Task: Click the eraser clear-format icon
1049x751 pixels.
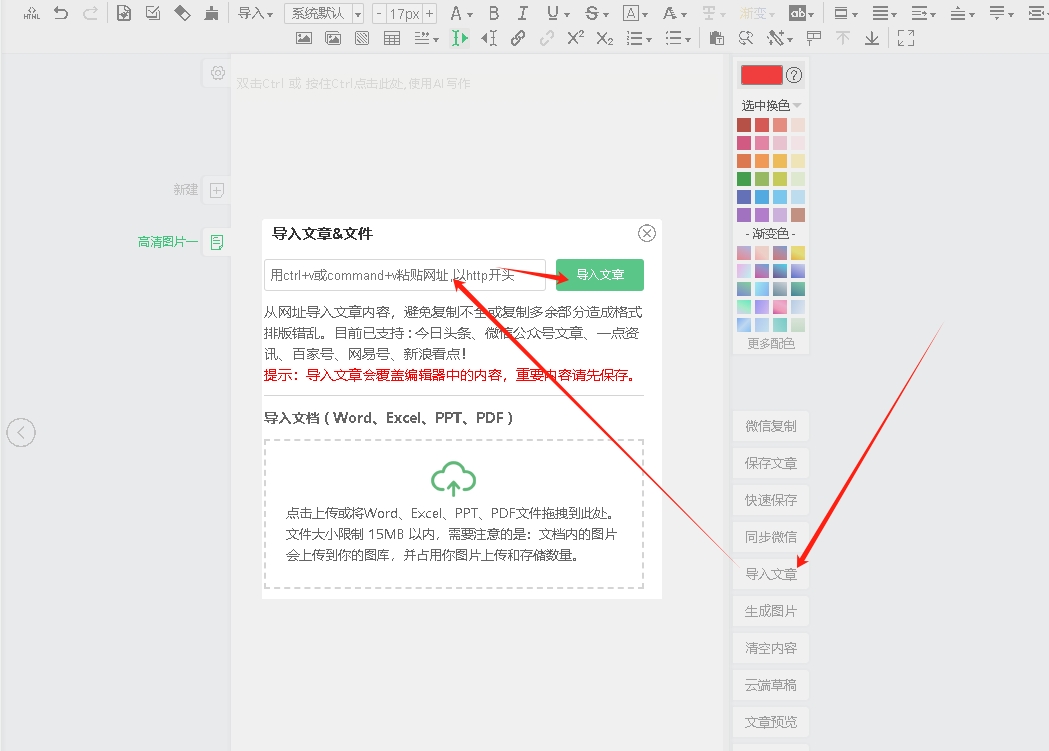Action: (x=182, y=13)
